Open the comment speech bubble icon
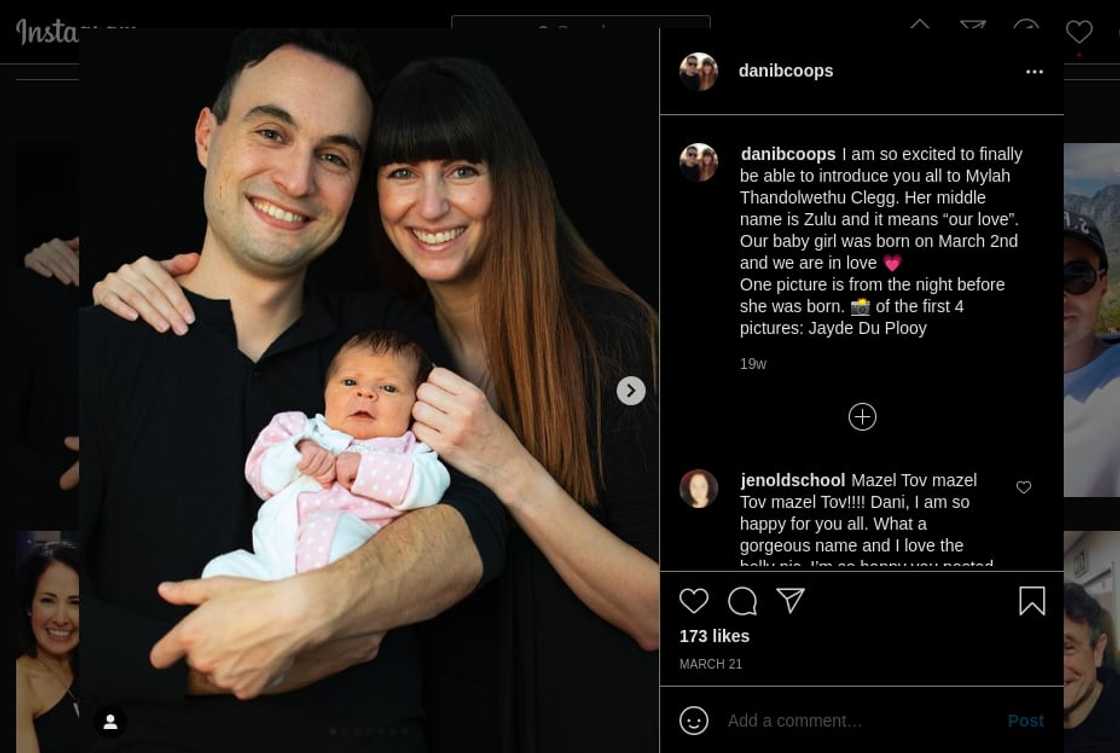The width and height of the screenshot is (1120, 753). [742, 601]
